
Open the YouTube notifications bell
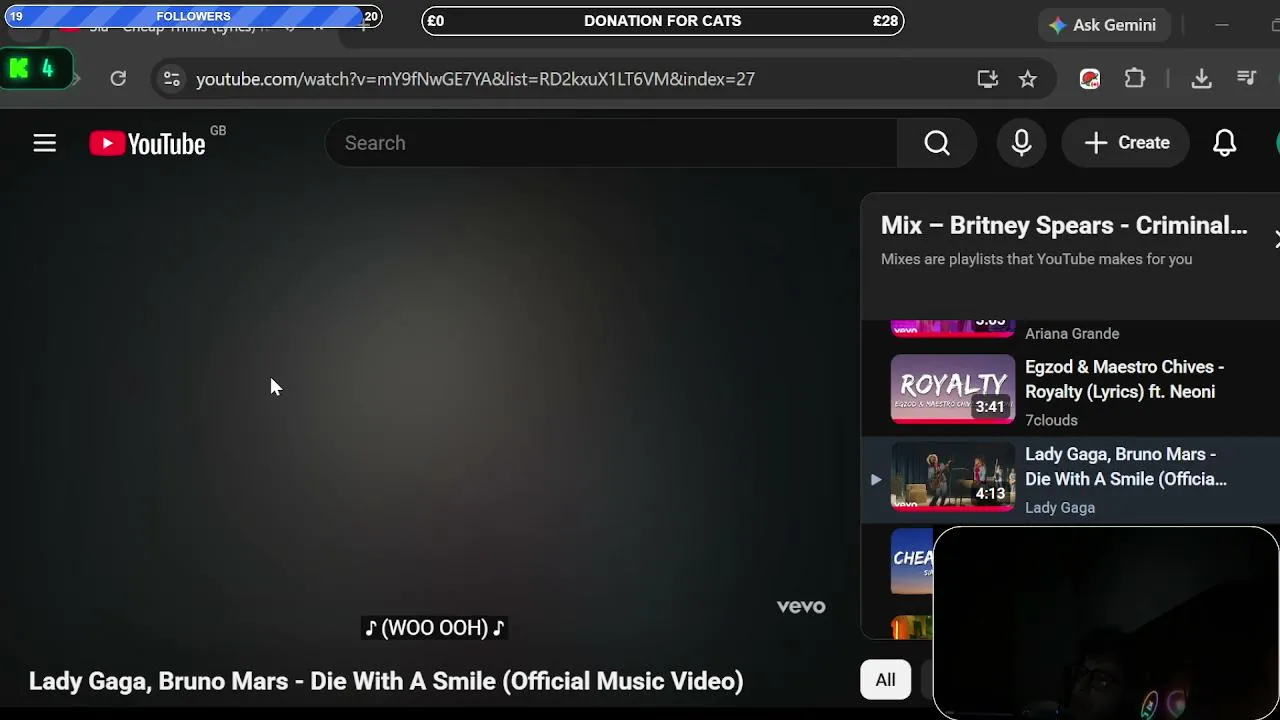pos(1225,143)
